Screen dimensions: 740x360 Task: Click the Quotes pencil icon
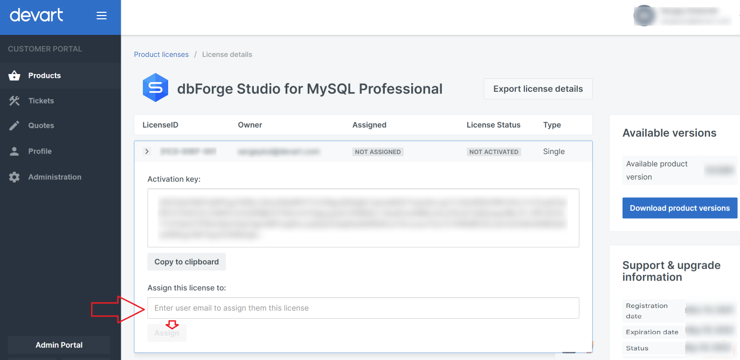[14, 126]
